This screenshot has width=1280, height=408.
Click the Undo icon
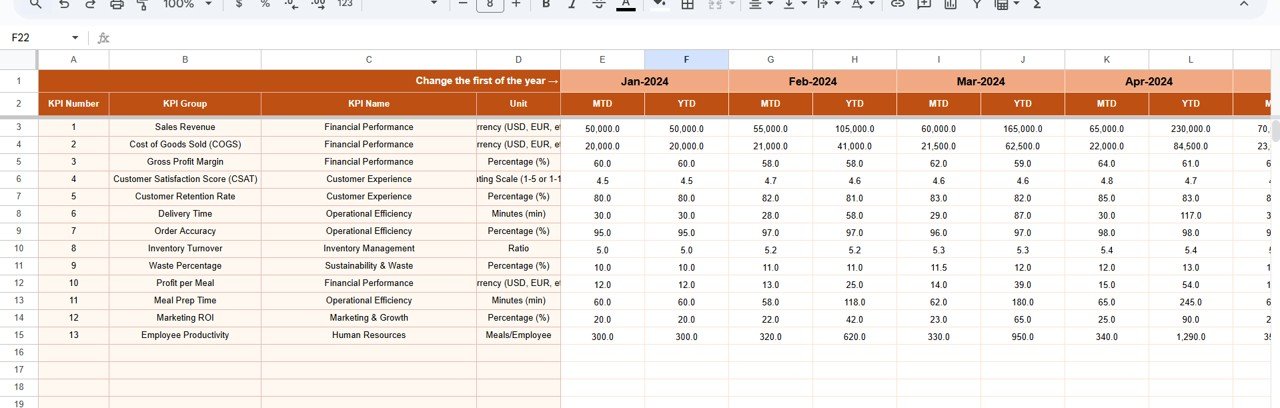(64, 4)
